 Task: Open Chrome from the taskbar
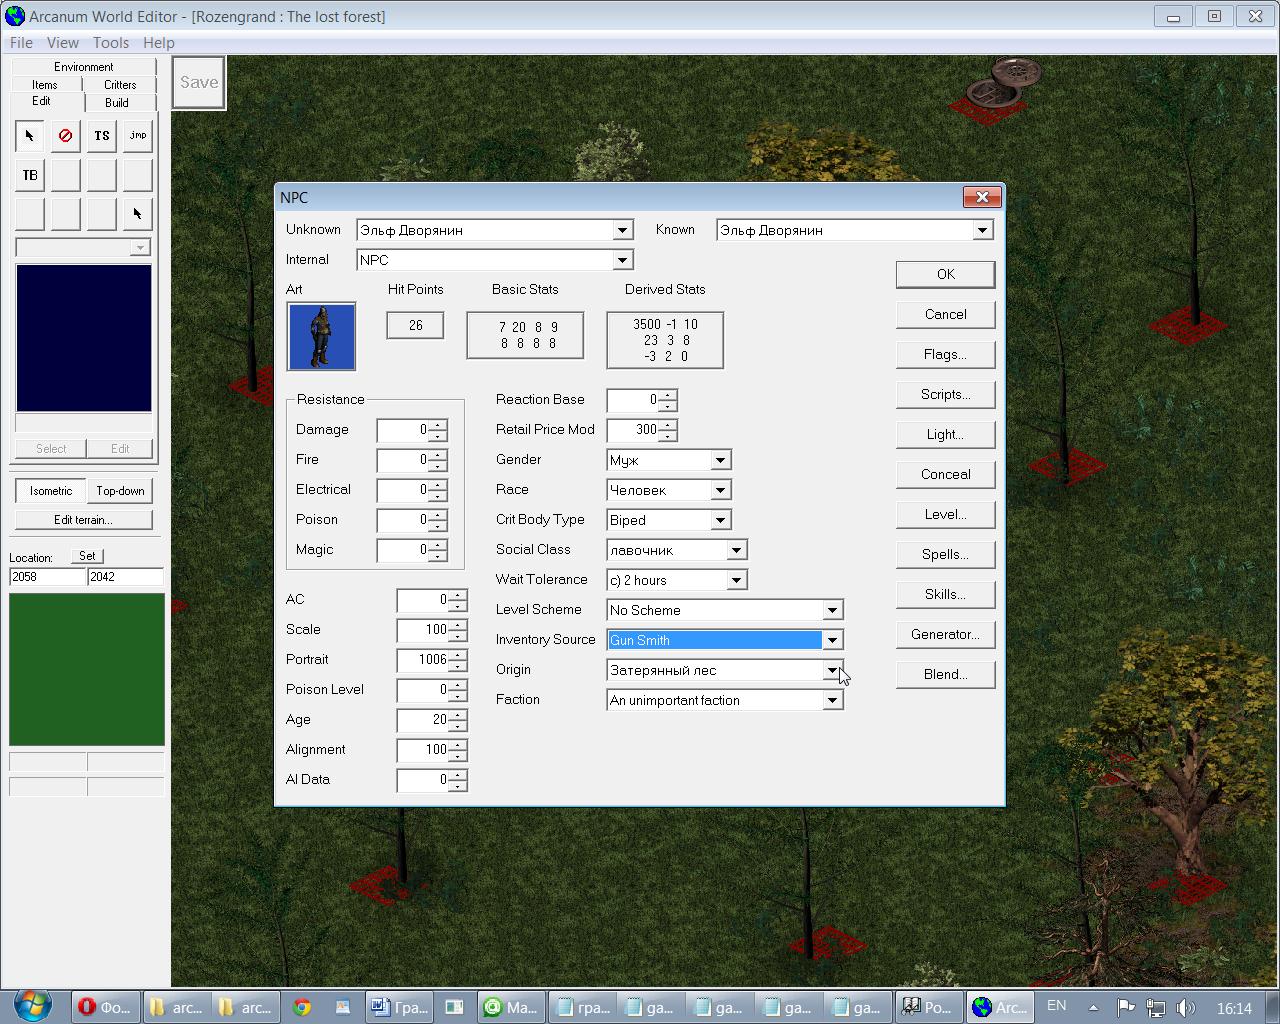click(302, 1007)
